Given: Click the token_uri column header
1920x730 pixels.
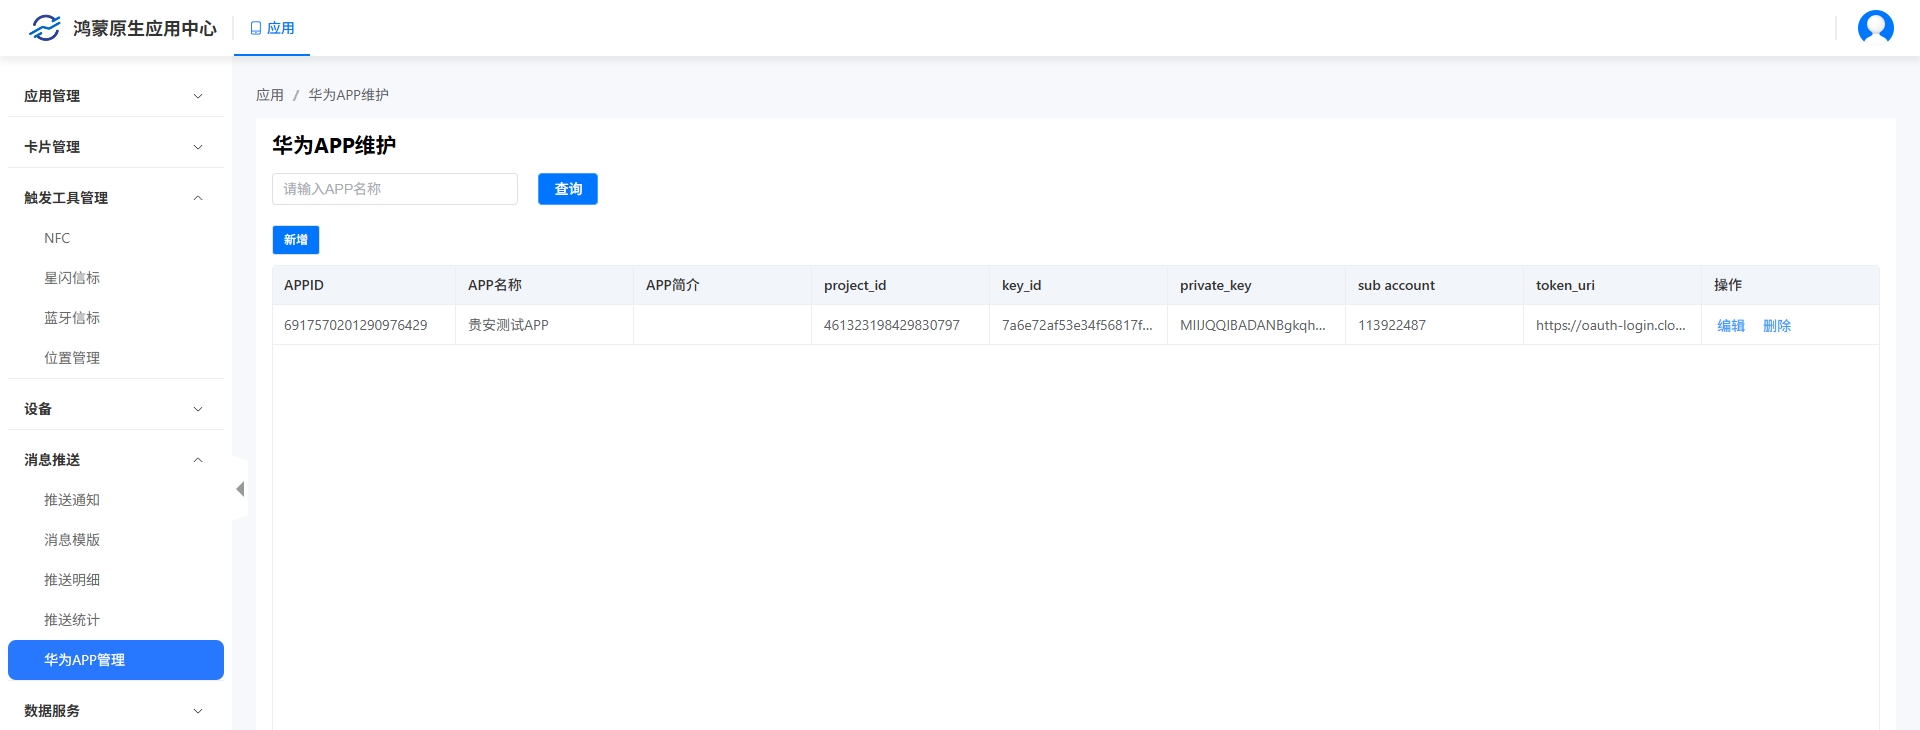Looking at the screenshot, I should 1612,285.
